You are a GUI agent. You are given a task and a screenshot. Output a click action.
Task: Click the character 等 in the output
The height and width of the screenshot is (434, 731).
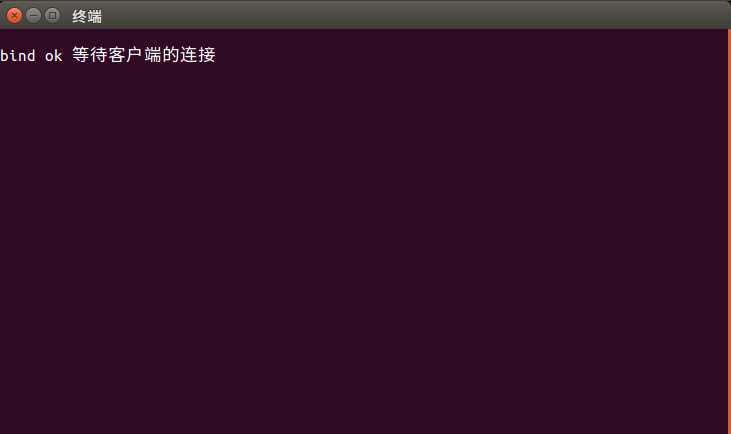click(81, 55)
